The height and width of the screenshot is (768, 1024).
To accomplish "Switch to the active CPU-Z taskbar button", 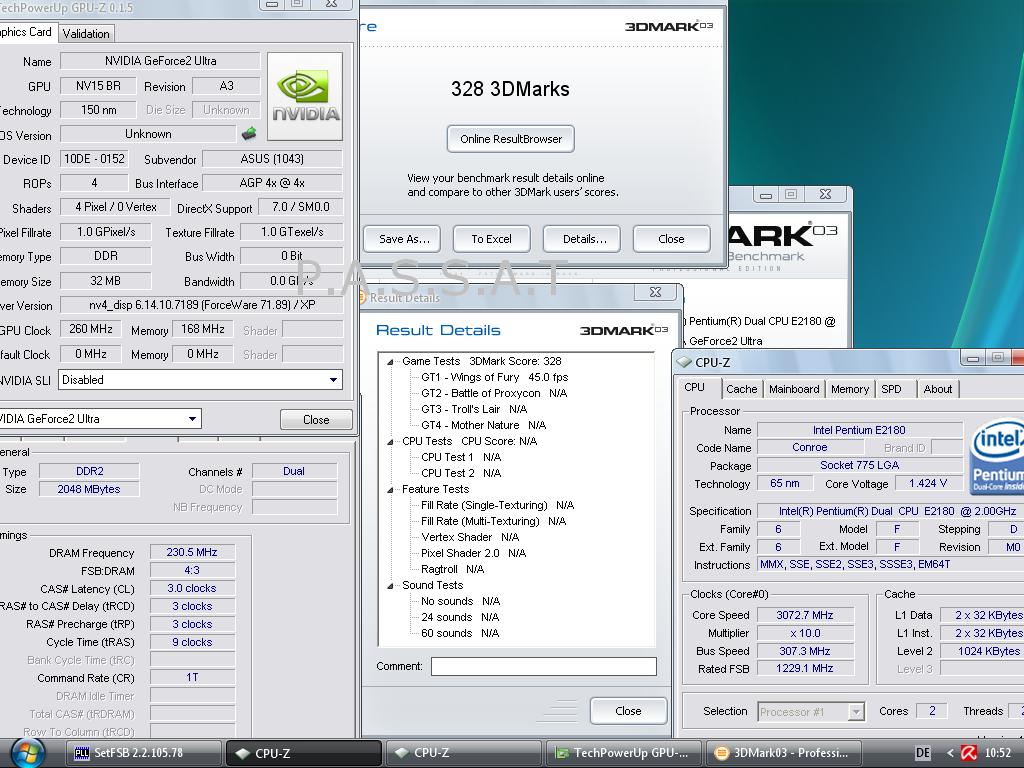I will [x=304, y=753].
